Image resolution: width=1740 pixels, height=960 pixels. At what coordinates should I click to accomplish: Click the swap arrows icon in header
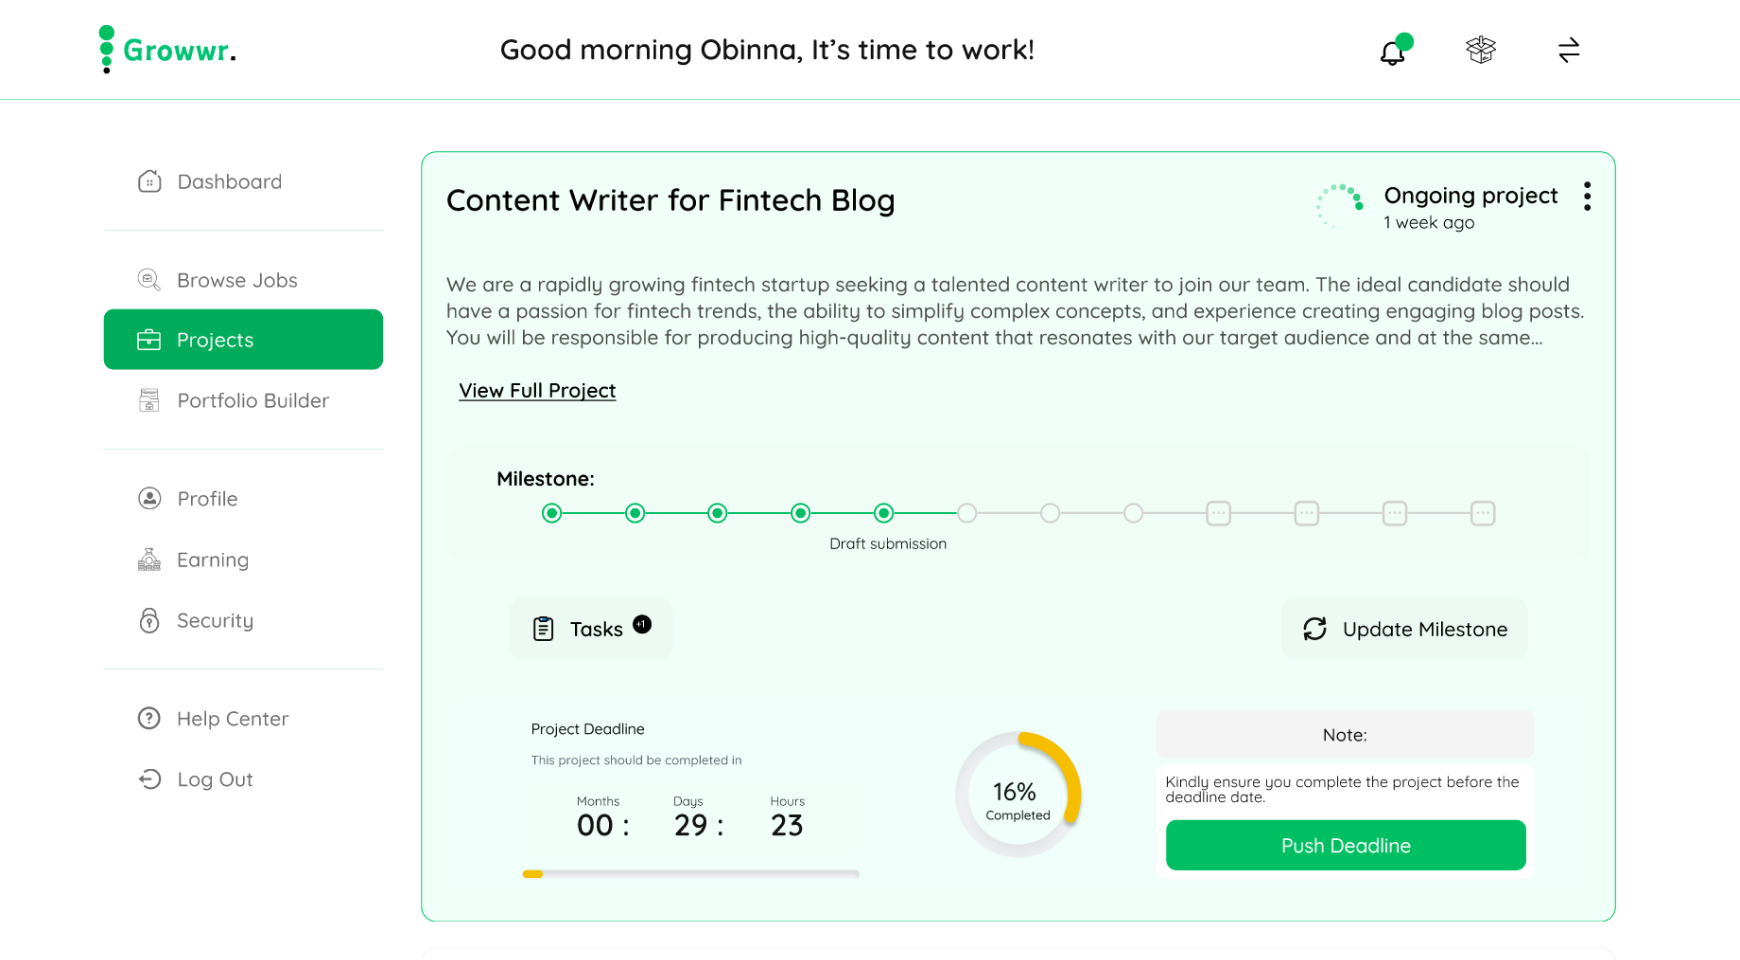coord(1568,50)
